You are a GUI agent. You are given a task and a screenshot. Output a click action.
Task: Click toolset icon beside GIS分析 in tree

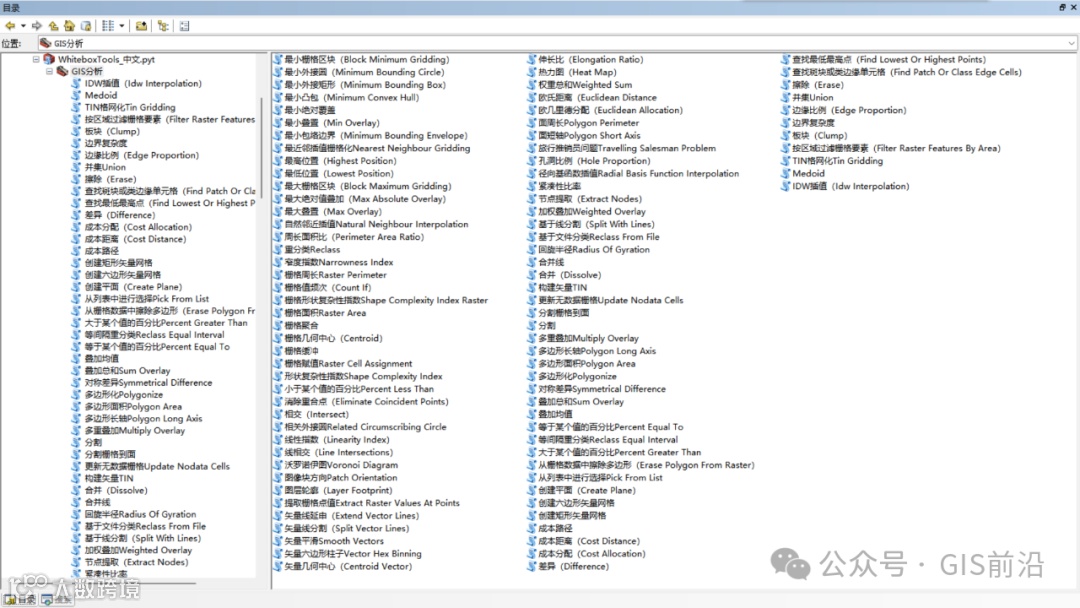click(x=63, y=71)
